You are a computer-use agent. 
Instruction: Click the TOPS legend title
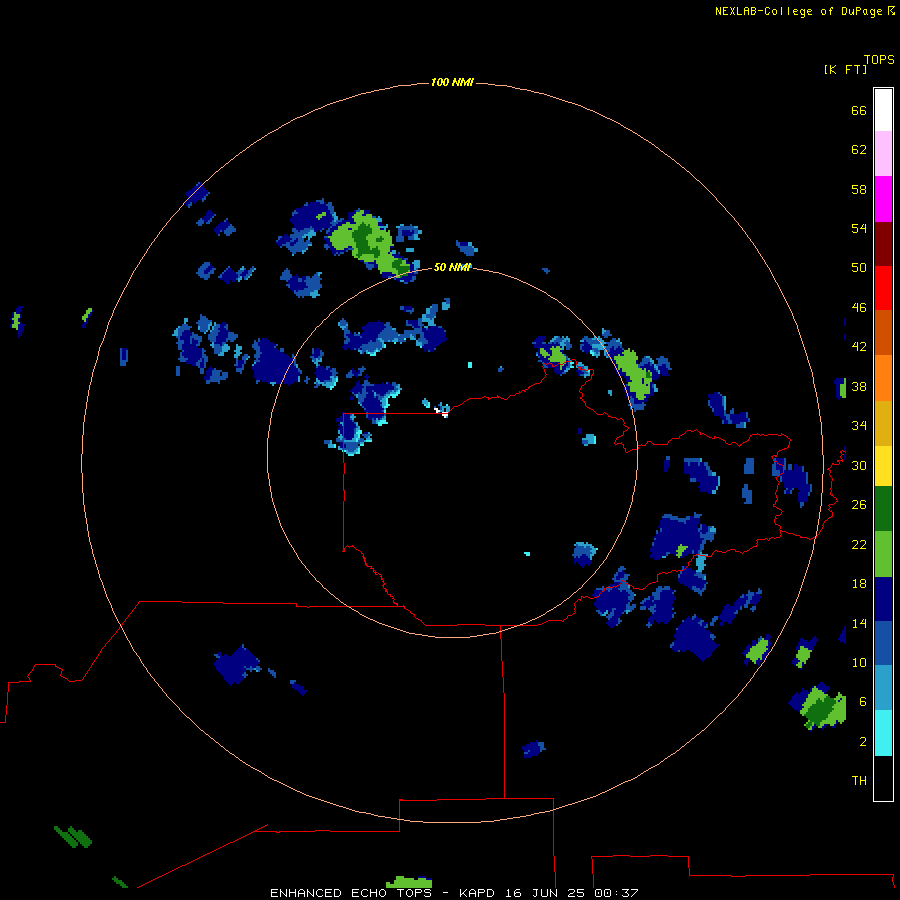[879, 59]
